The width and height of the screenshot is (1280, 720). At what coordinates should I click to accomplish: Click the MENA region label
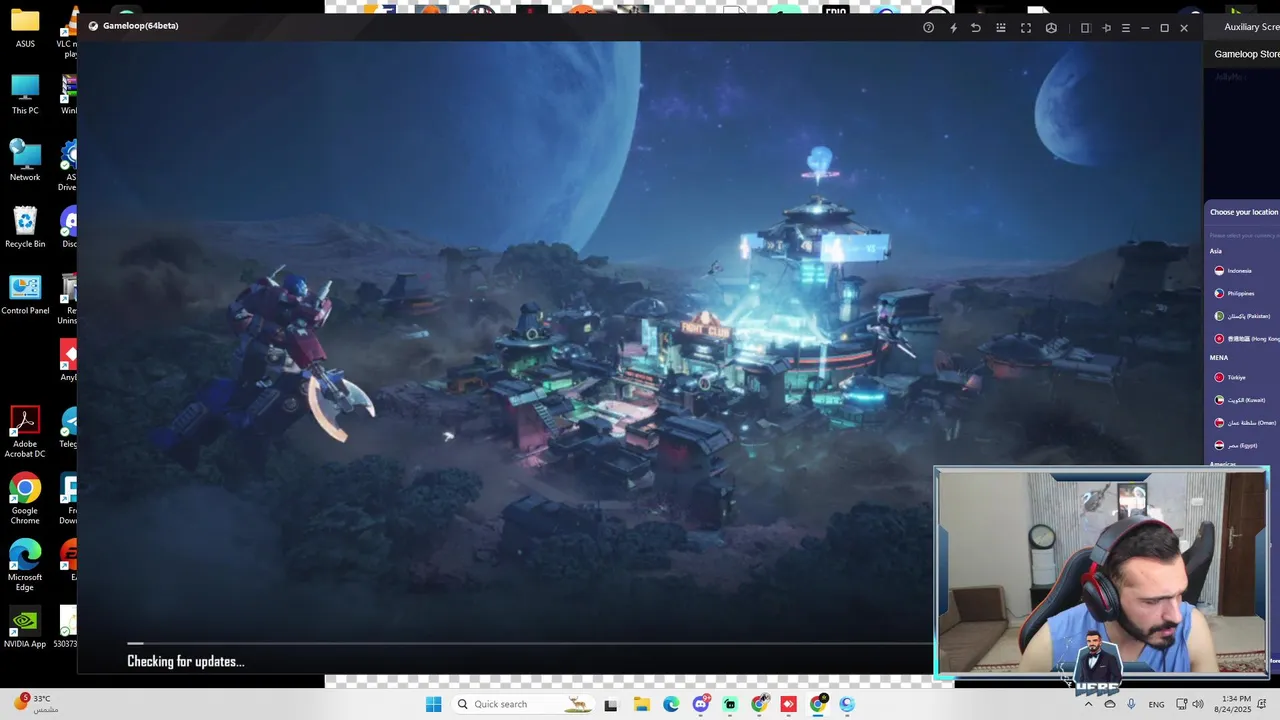[x=1219, y=357]
